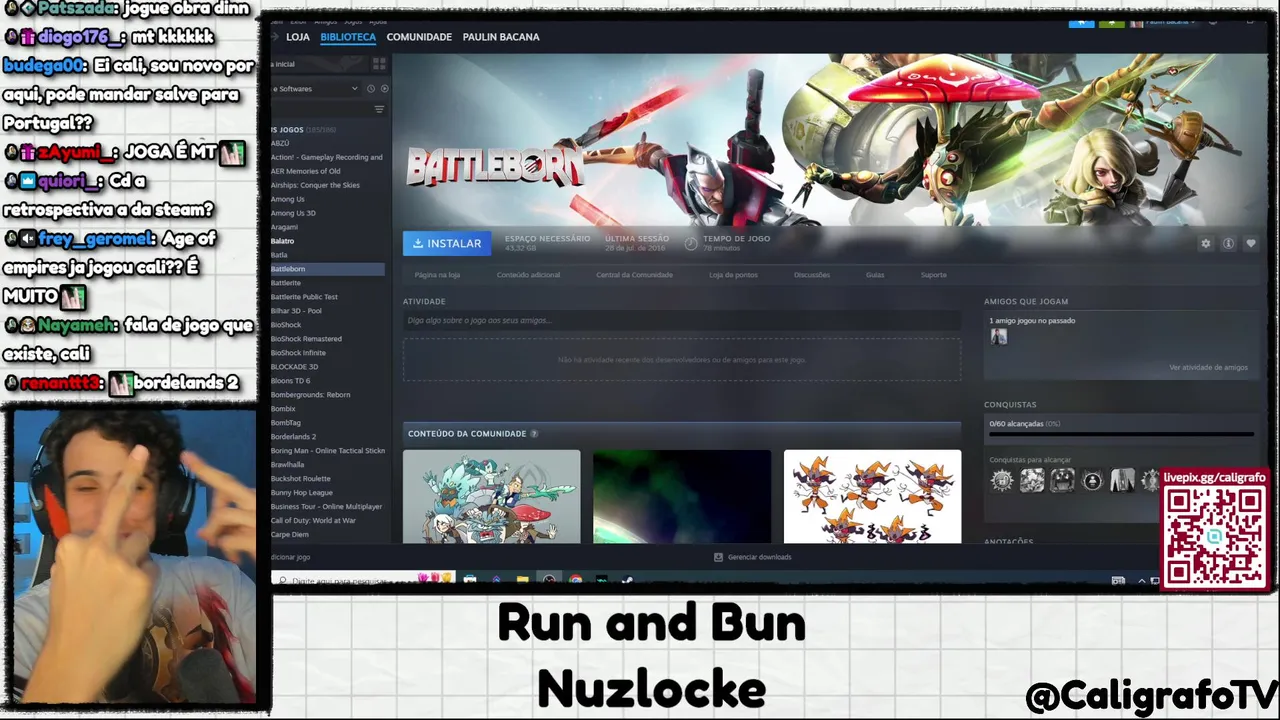Select BioShock Infinite in the games list
The width and height of the screenshot is (1280, 720).
(x=298, y=353)
